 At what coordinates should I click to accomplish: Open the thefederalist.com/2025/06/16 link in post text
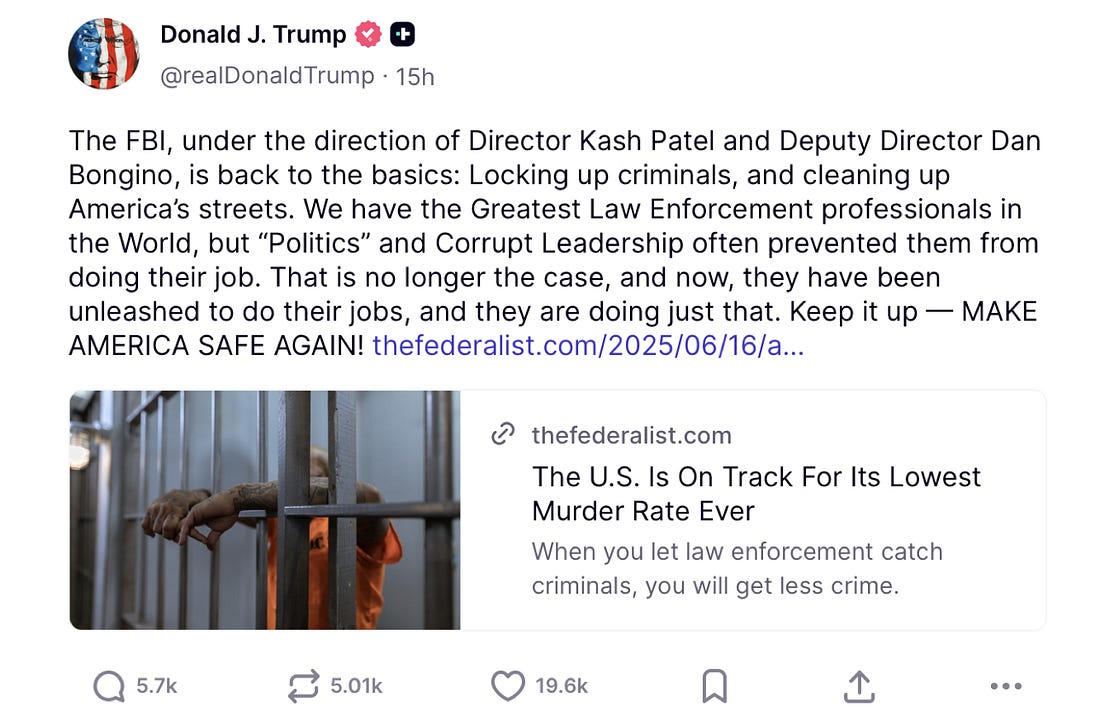(587, 347)
